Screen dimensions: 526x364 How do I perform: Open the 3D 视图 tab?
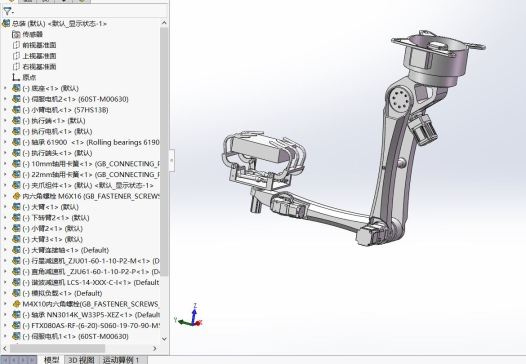(81, 360)
